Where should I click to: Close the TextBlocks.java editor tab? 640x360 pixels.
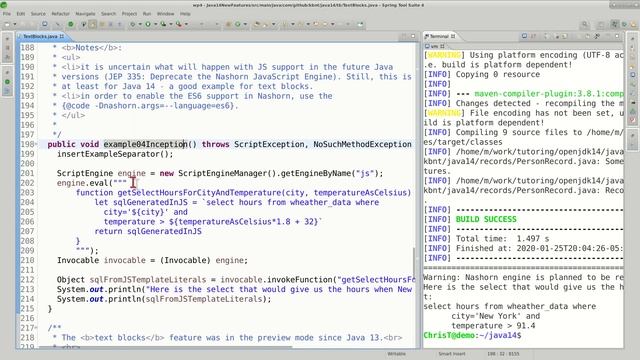click(62, 36)
